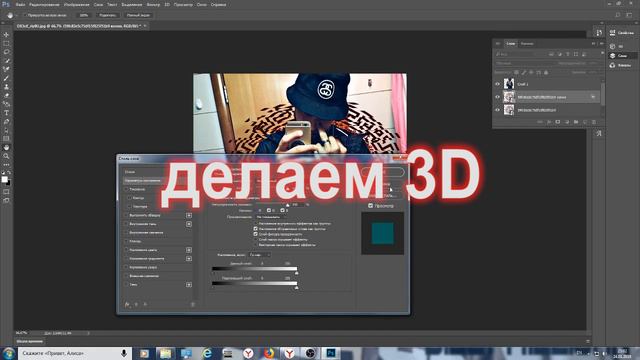Switch to the Каналы tab in the Layers panel

click(x=527, y=43)
